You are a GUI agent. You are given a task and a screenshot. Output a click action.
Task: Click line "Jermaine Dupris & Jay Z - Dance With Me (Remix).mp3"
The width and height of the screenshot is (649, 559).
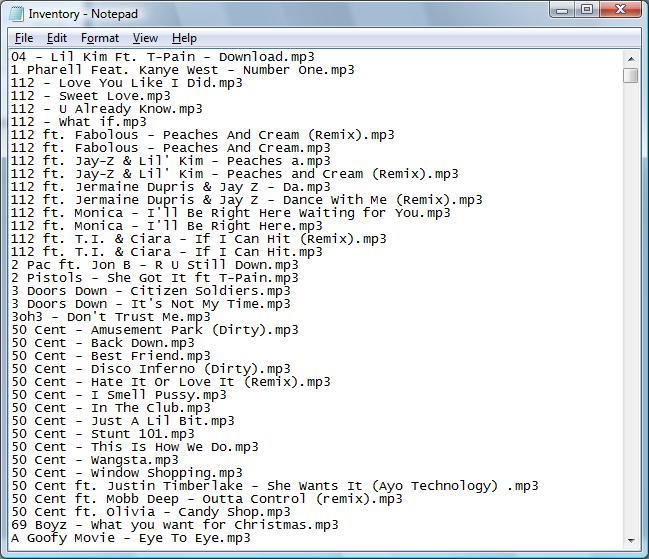point(279,200)
